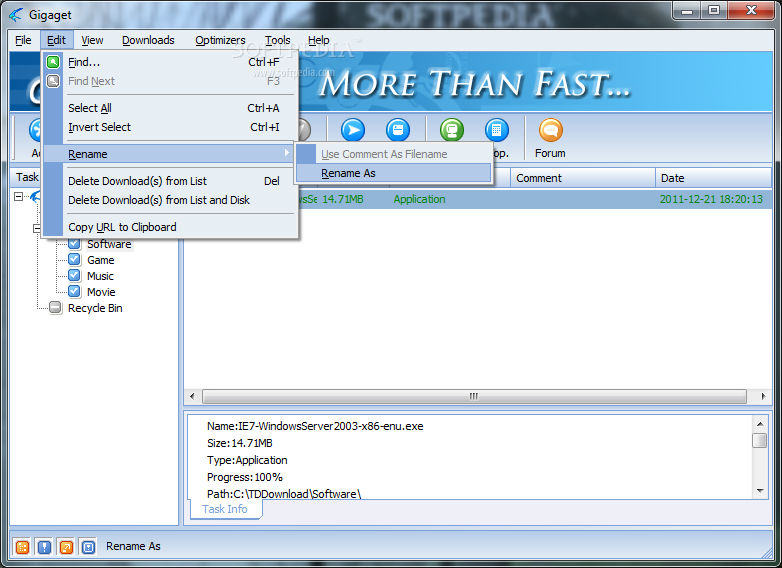Click the Type:Application info line
Image resolution: width=782 pixels, height=568 pixels.
pyautogui.click(x=247, y=460)
